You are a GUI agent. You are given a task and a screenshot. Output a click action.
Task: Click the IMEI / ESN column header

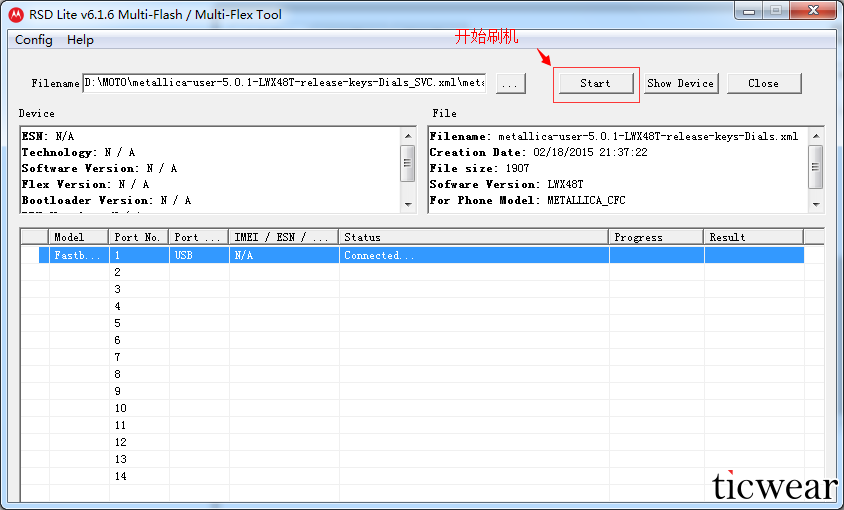pyautogui.click(x=283, y=238)
